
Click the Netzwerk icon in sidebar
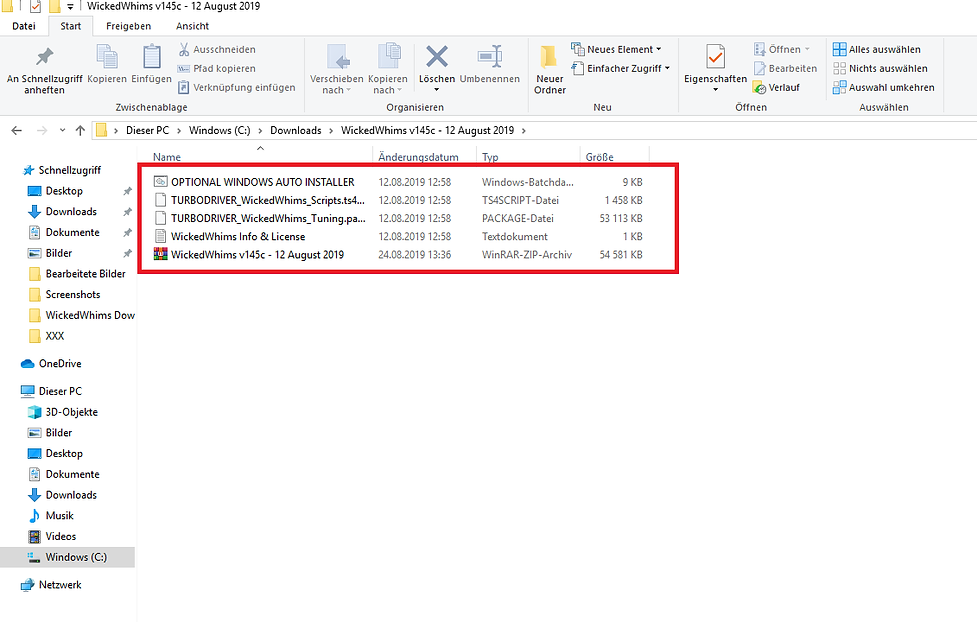(27, 585)
